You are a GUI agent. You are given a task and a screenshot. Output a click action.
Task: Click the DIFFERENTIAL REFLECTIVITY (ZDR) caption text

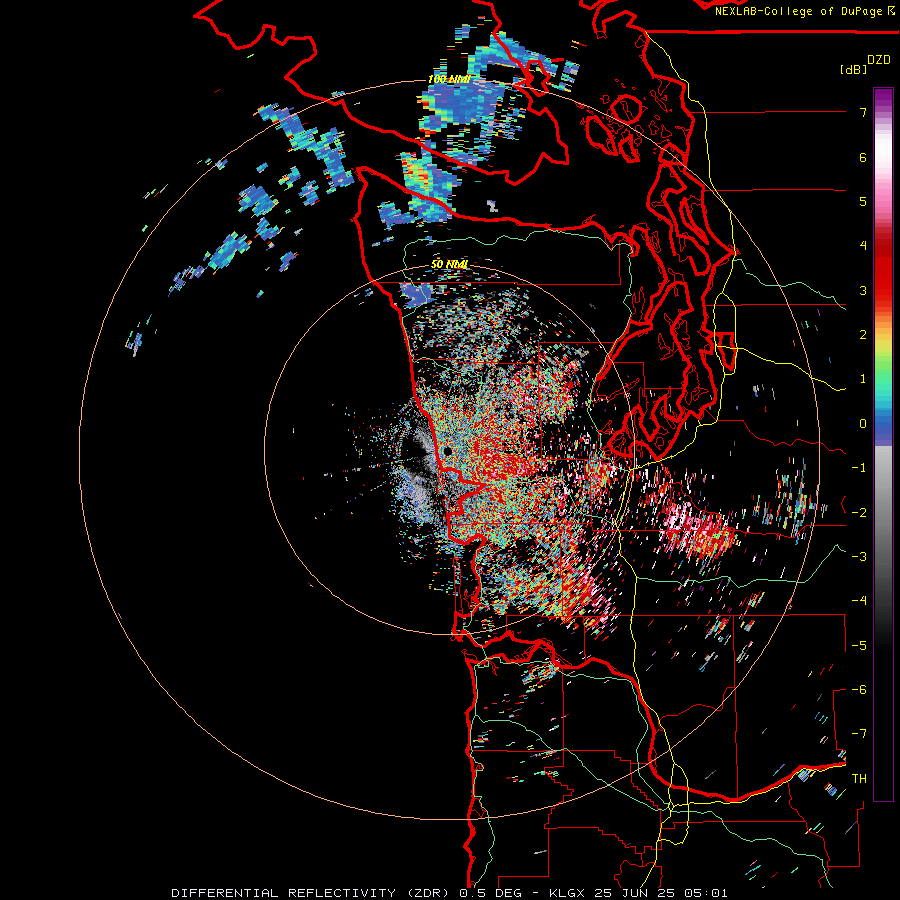click(312, 893)
